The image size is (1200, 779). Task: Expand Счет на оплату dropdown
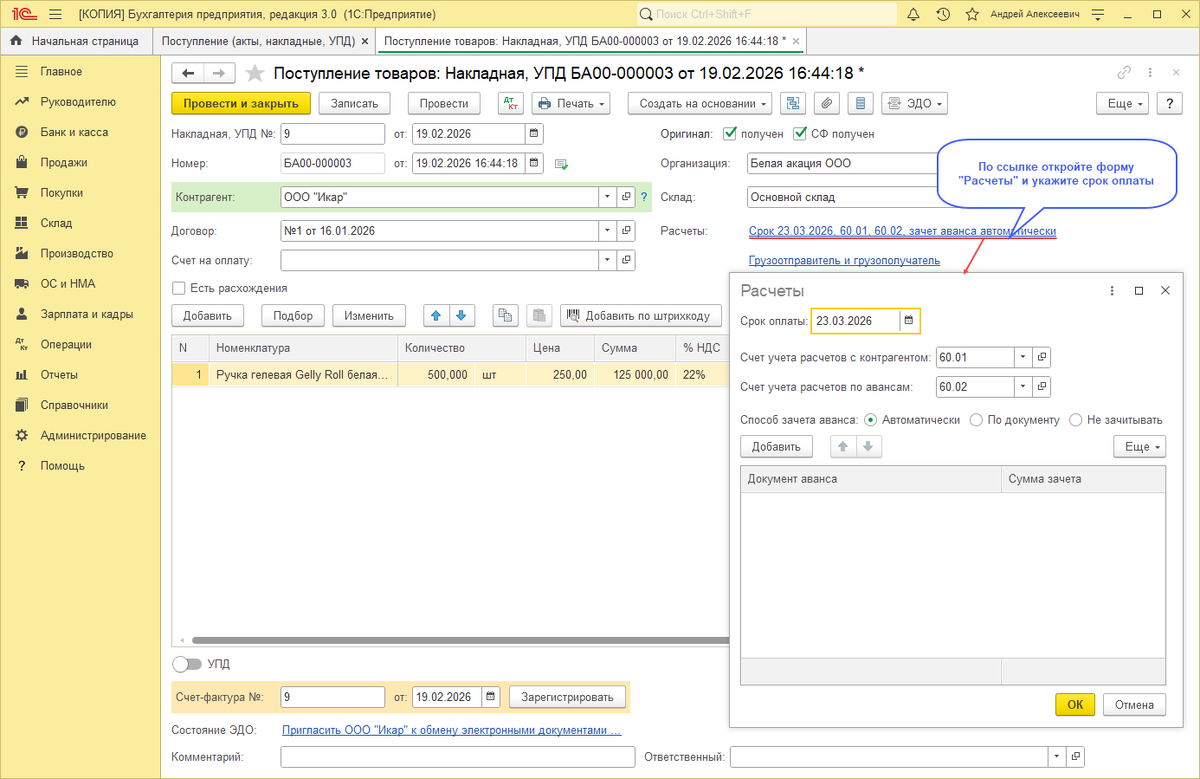[608, 261]
